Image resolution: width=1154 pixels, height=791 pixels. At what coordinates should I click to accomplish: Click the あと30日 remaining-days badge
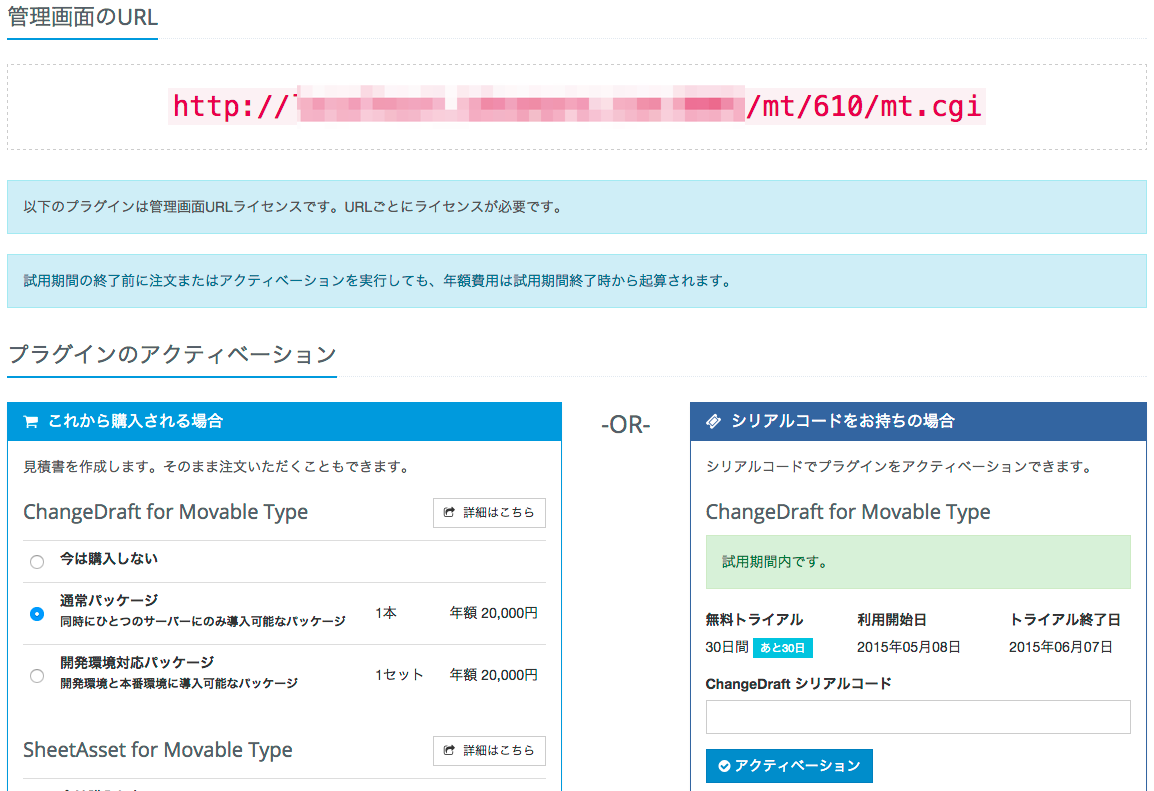pyautogui.click(x=782, y=648)
